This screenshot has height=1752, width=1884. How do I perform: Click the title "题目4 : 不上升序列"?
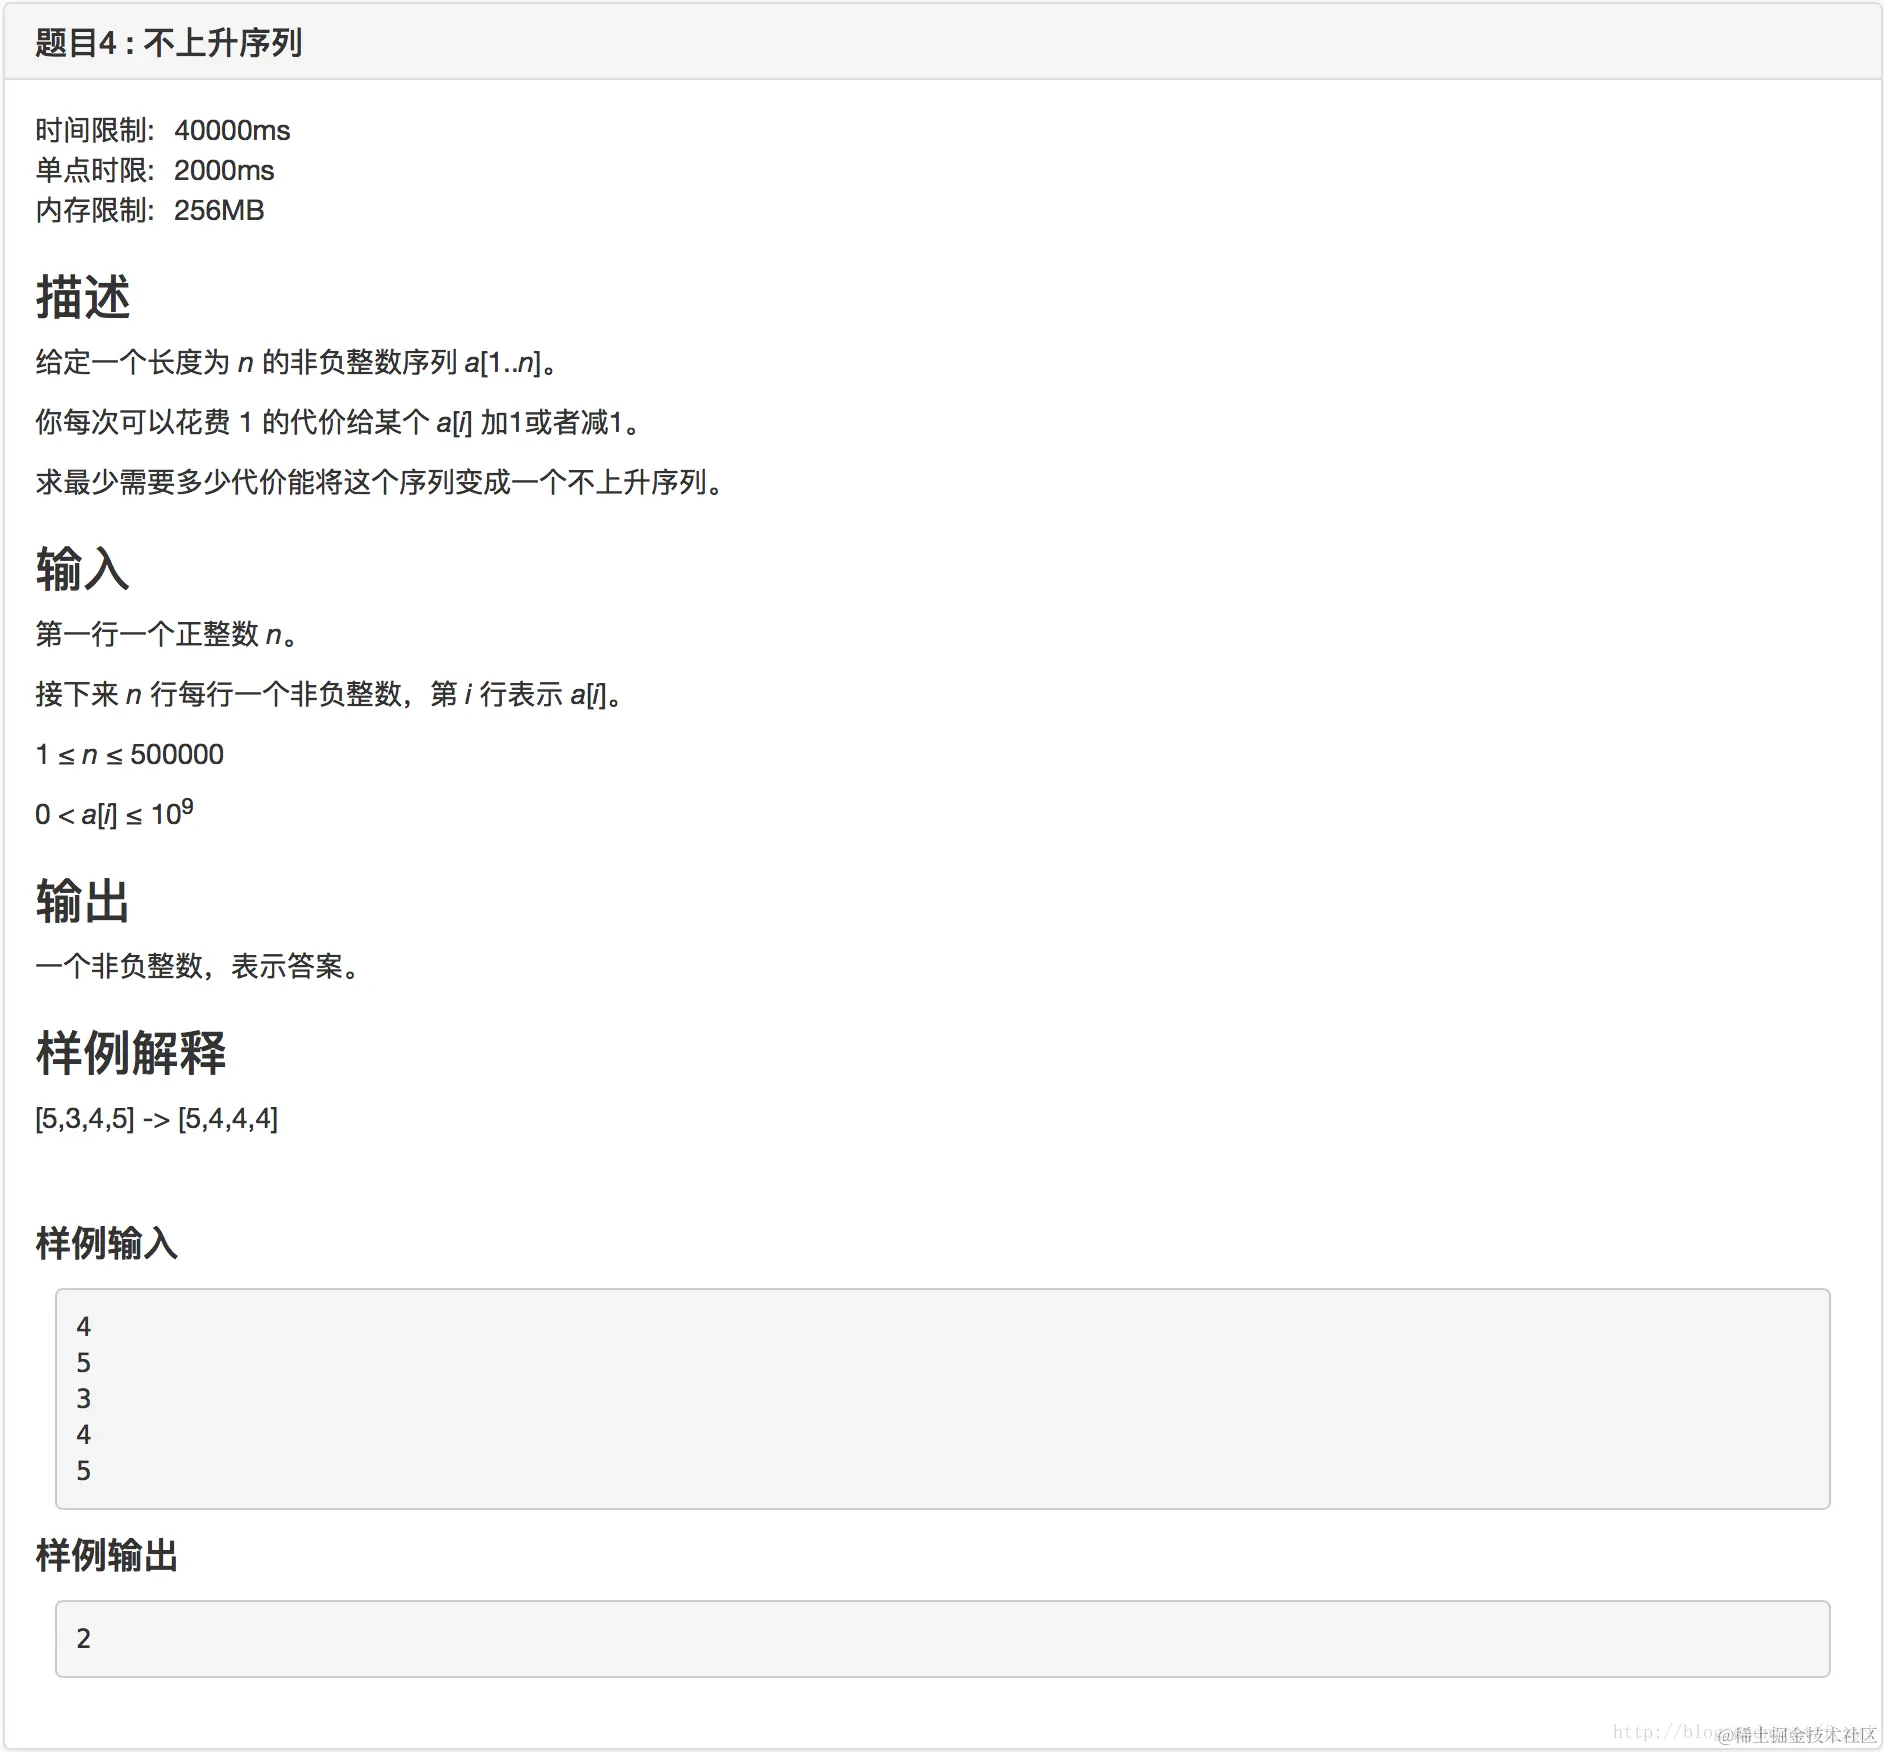168,43
